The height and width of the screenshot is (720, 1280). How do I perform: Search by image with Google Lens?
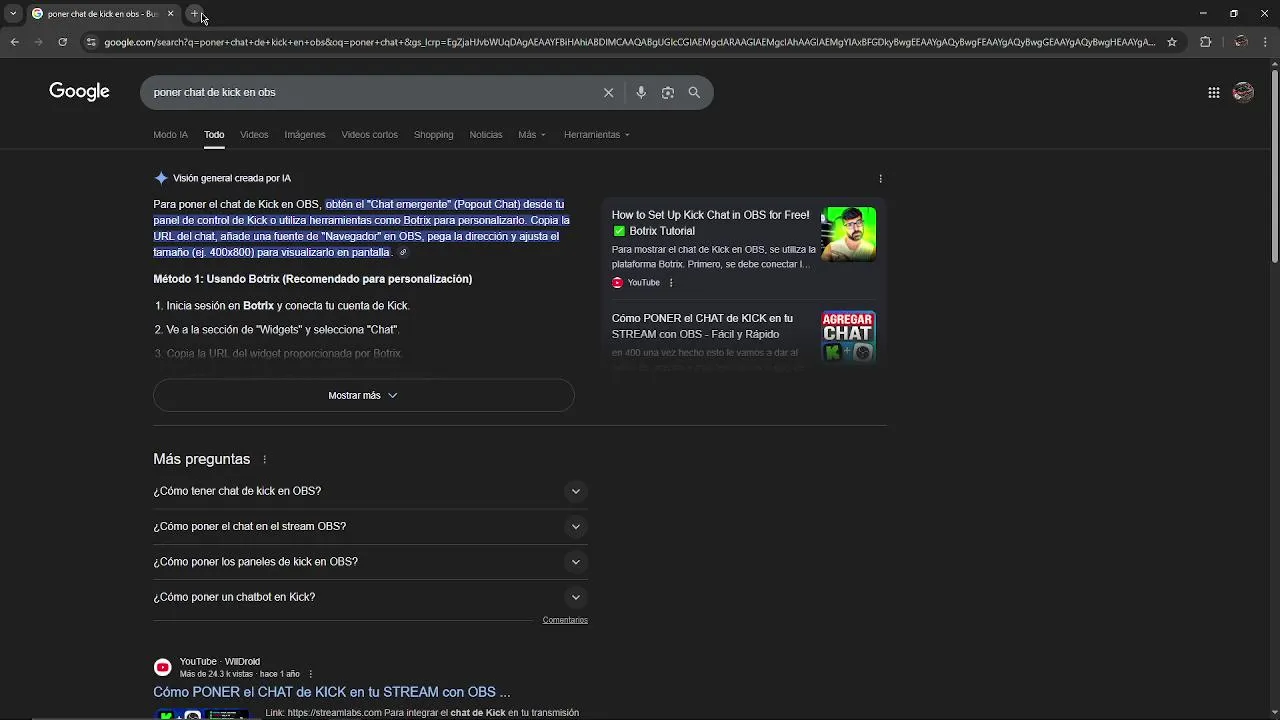668,92
